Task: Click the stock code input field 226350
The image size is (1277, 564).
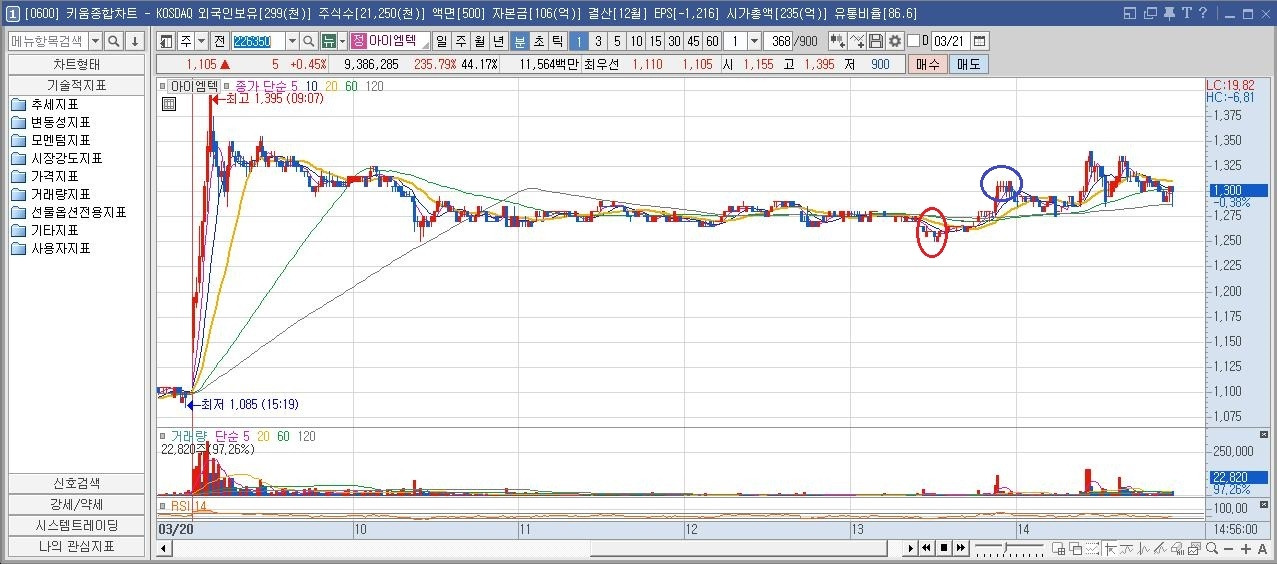Action: click(x=258, y=41)
